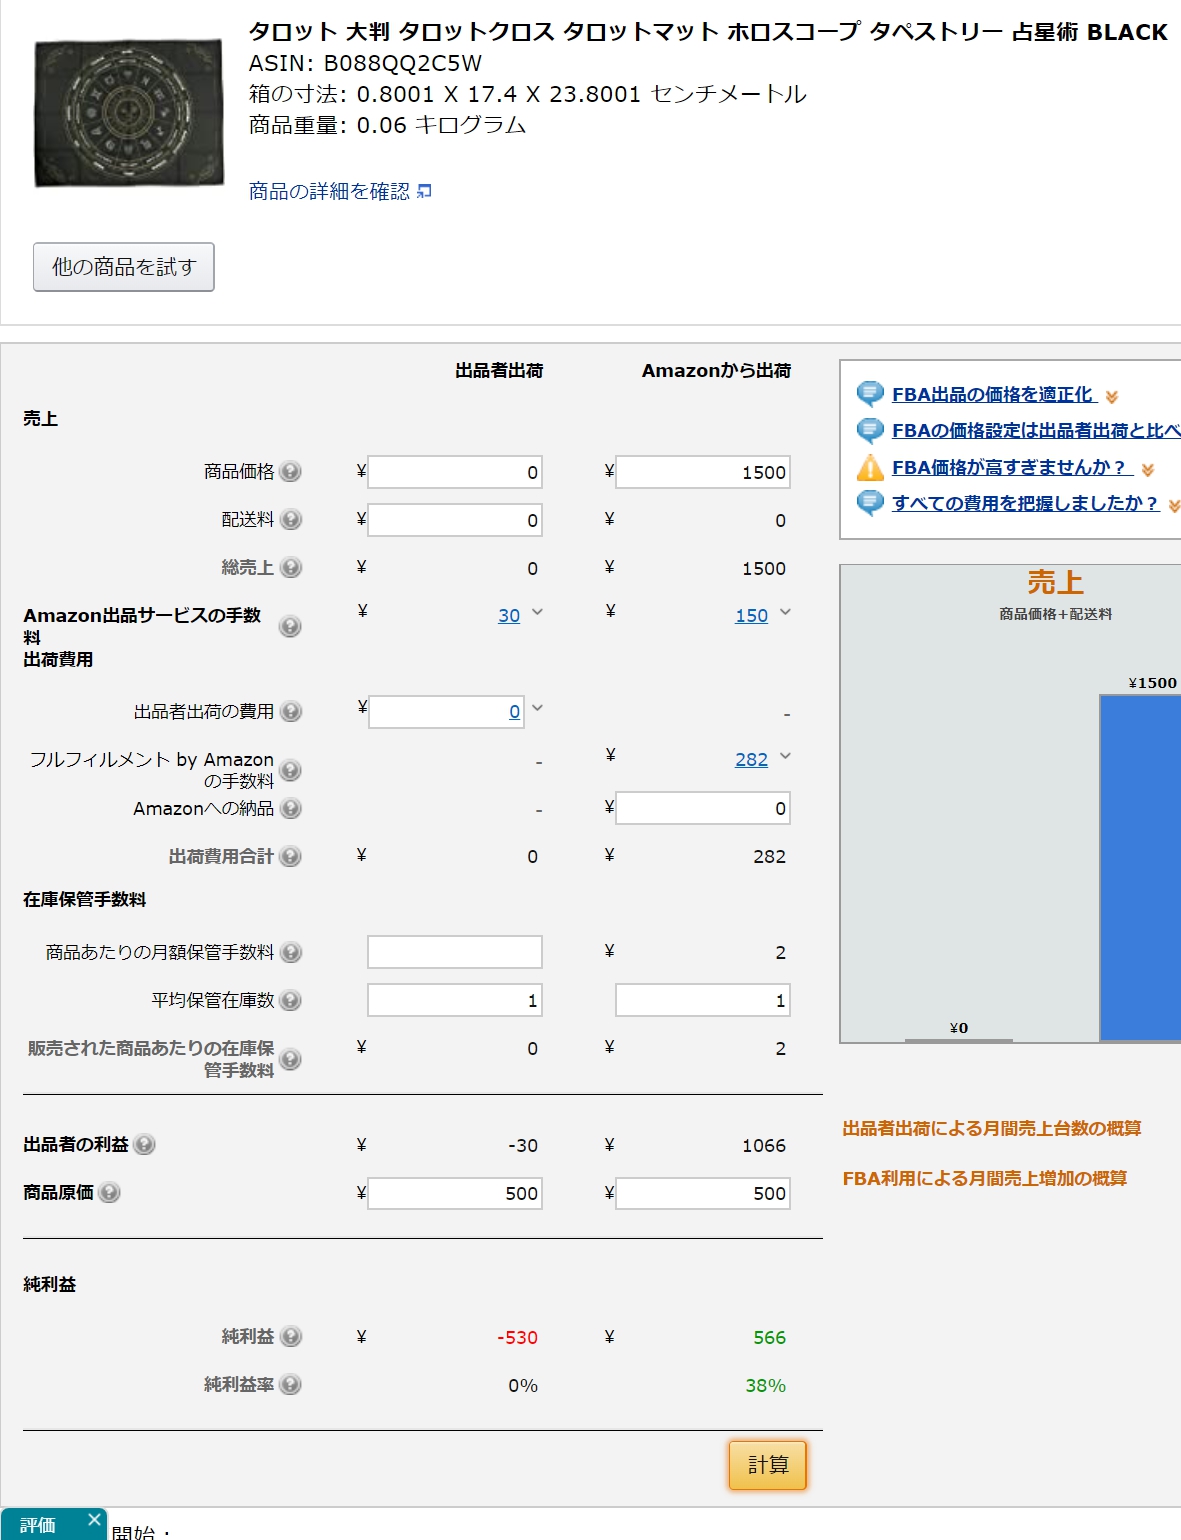Viewport: 1181px width, 1540px height.
Task: Click help icon next to 出品者の利益
Action: (145, 1144)
